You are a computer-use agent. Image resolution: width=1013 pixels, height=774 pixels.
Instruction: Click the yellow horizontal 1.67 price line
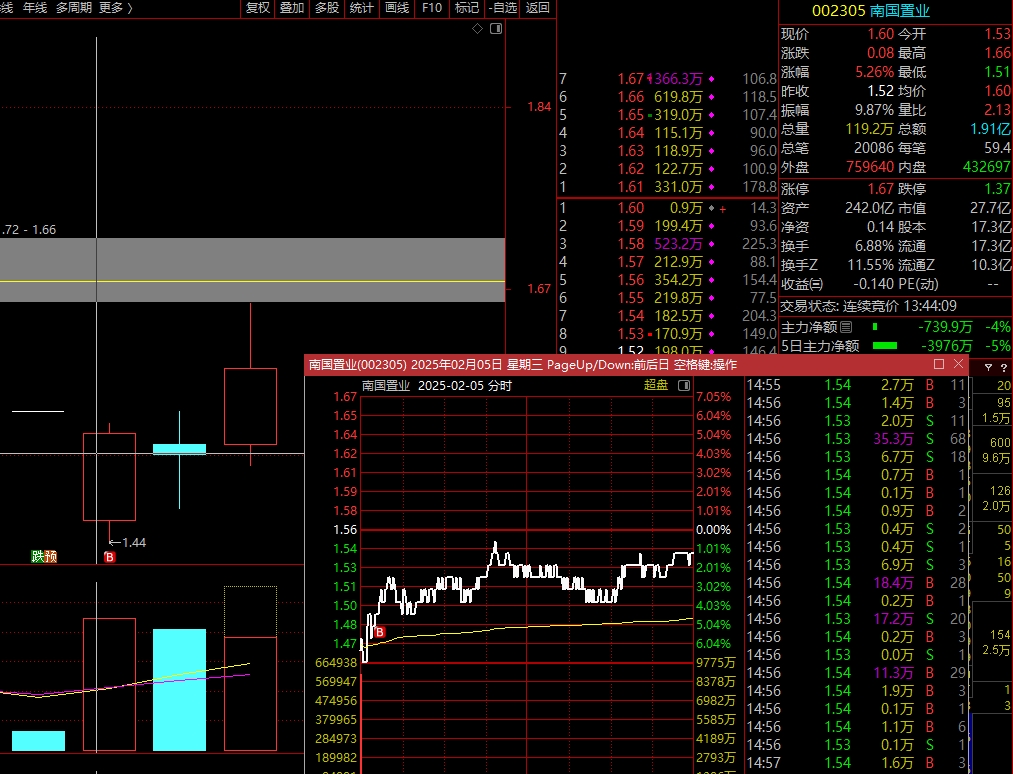point(252,281)
